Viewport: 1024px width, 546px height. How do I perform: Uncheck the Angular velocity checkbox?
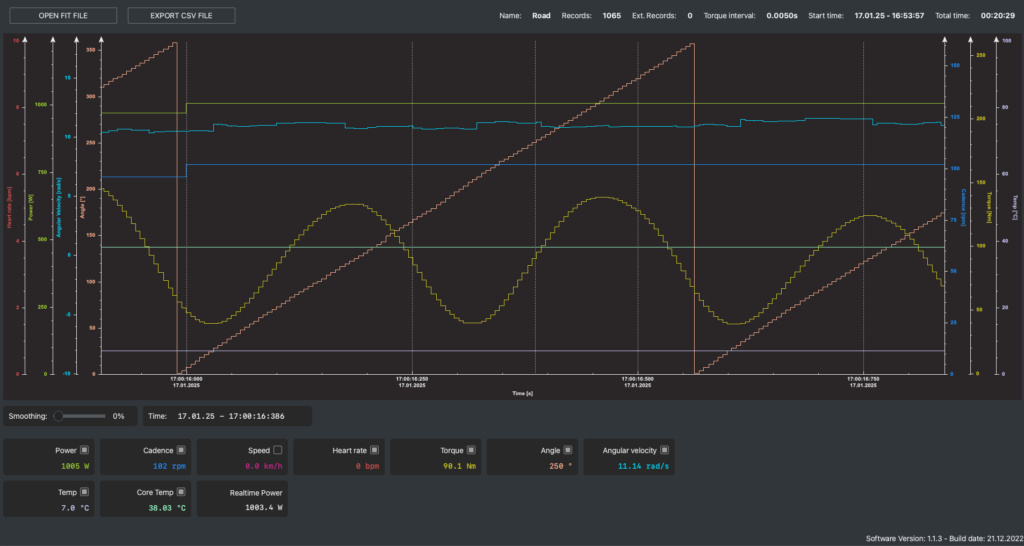coord(665,450)
